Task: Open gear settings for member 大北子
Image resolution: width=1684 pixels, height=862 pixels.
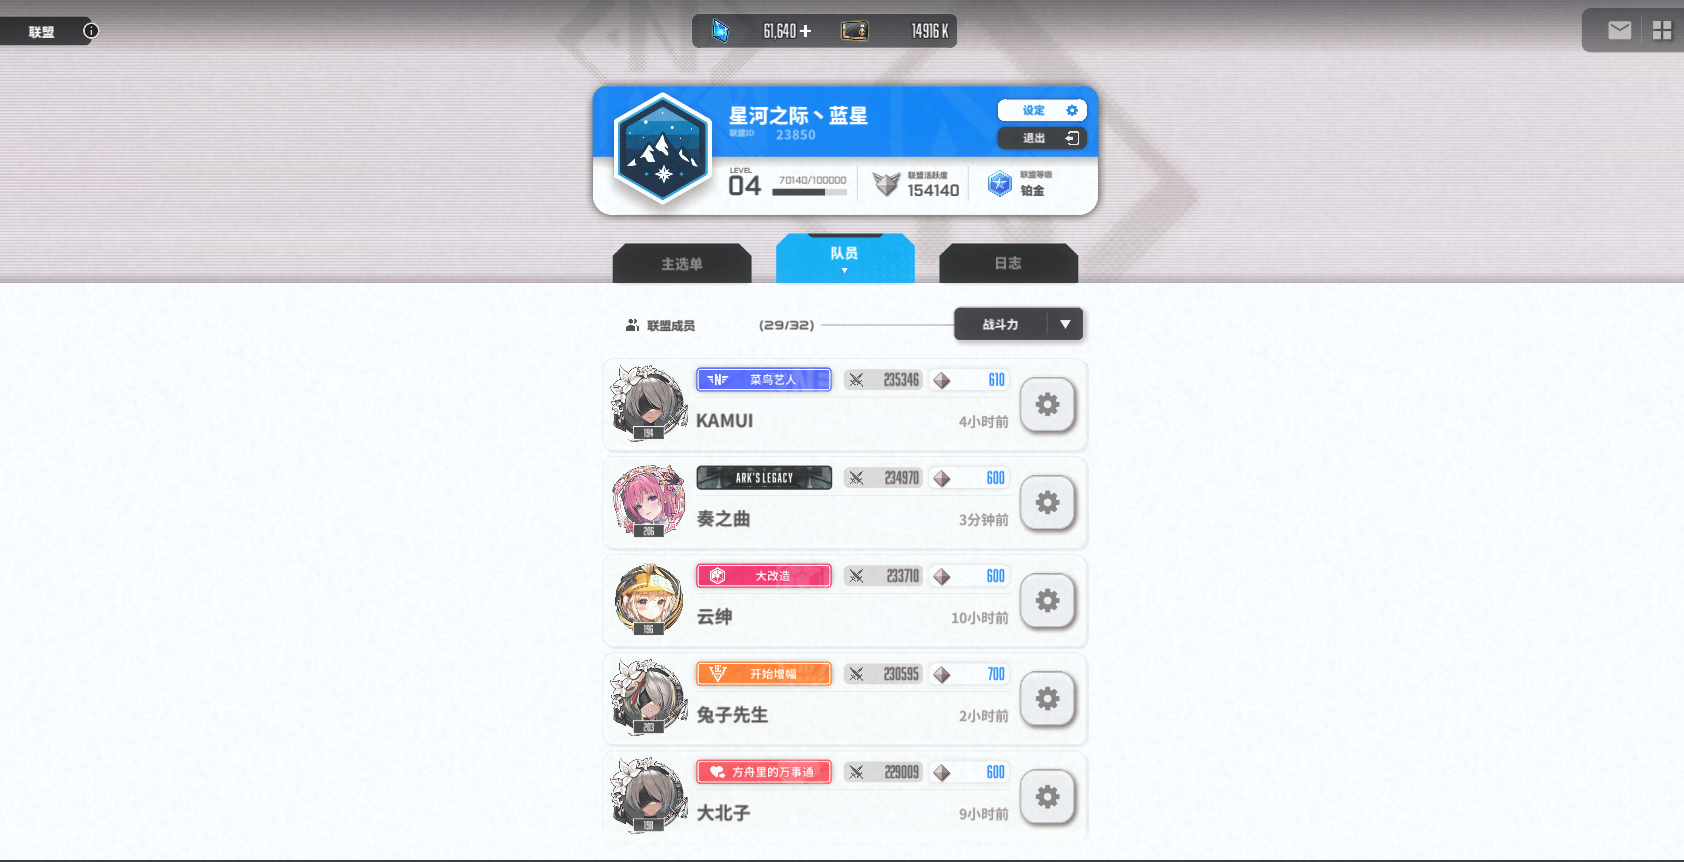Action: click(x=1047, y=797)
